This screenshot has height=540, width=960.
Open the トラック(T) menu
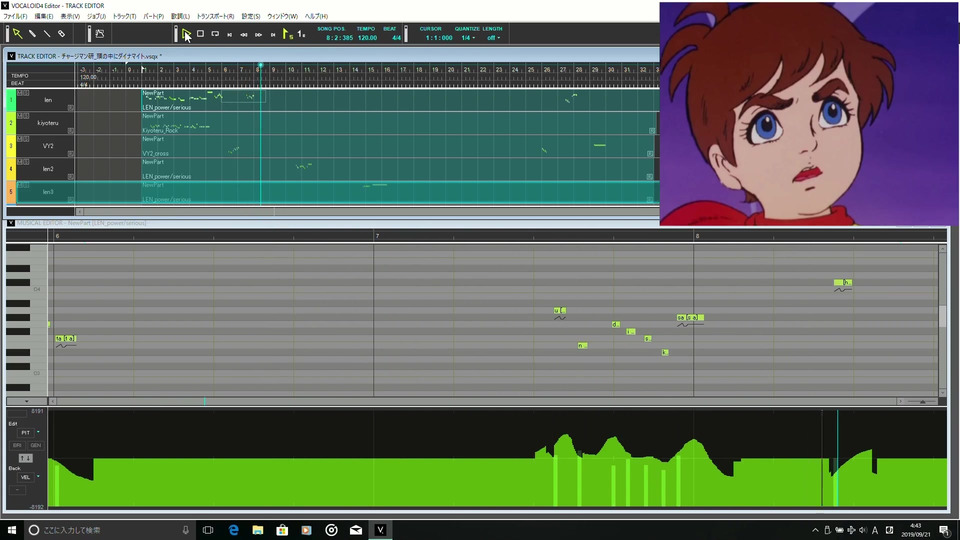(x=124, y=17)
